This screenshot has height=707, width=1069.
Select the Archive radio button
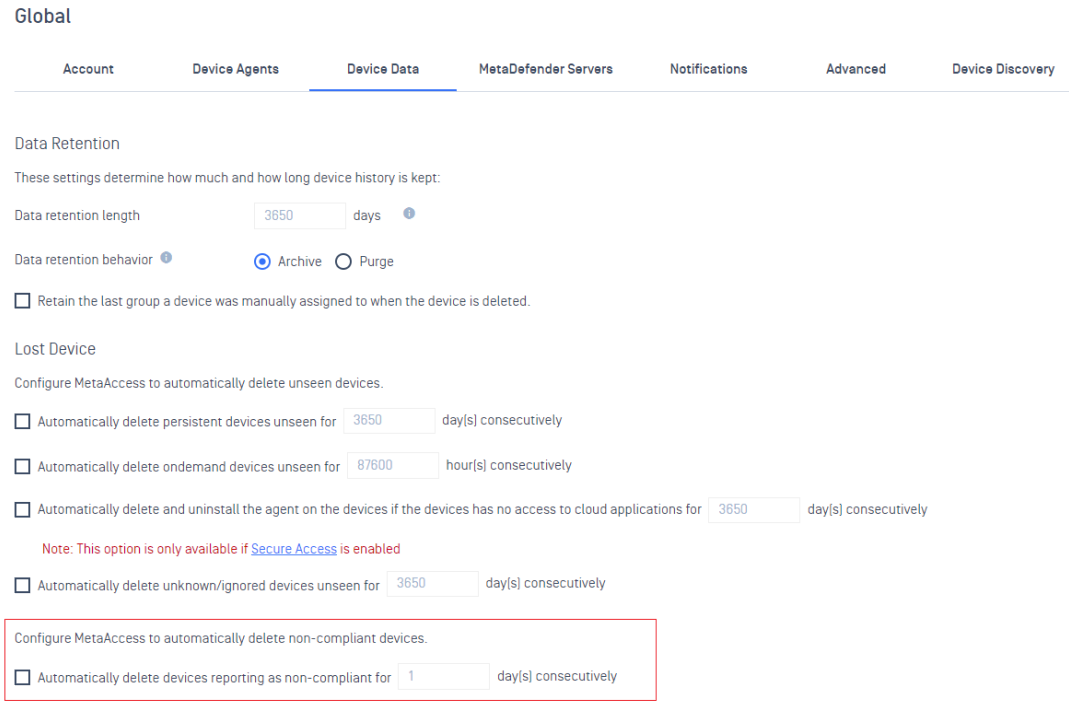click(262, 262)
